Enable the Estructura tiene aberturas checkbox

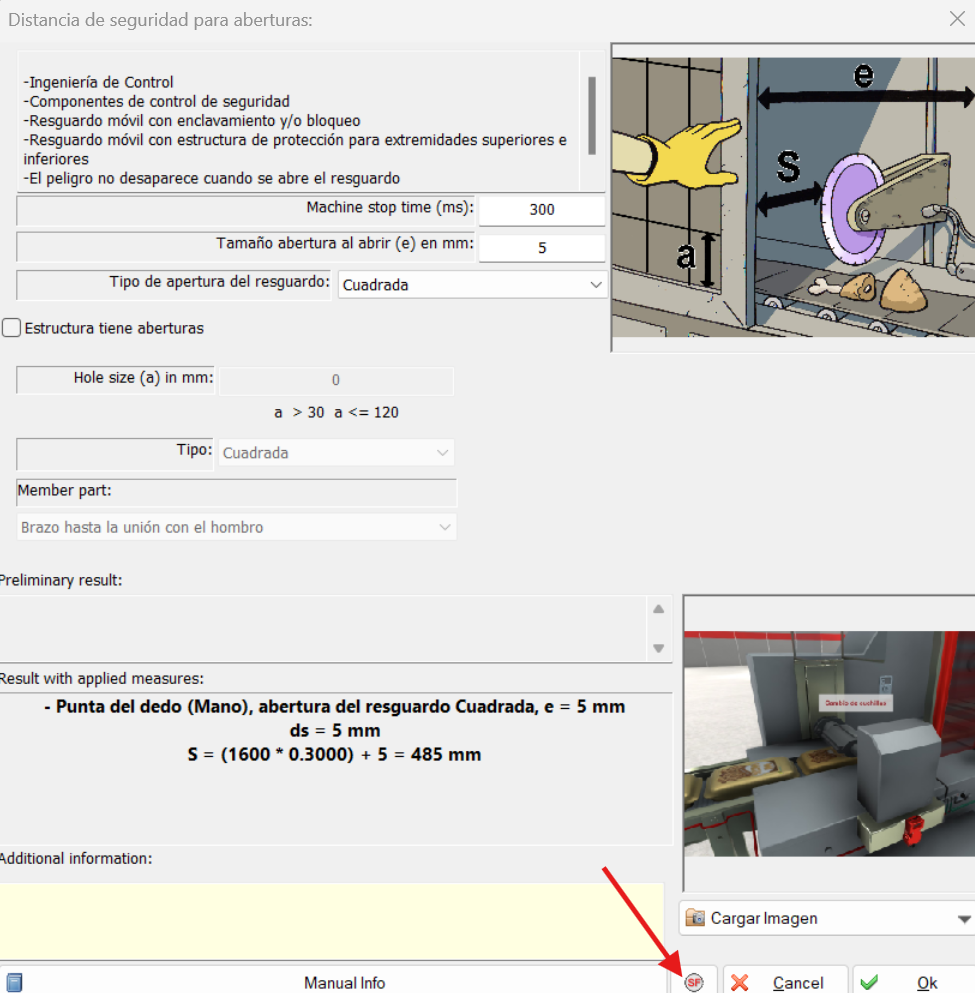[11, 328]
